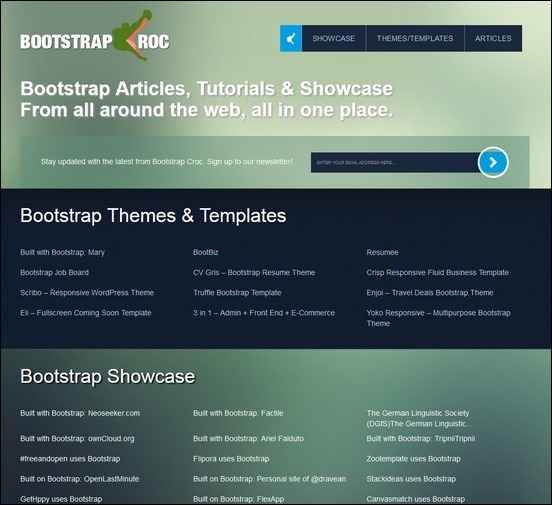Open the 'Bootstrap Job Board' link
The width and height of the screenshot is (552, 505).
54,273
